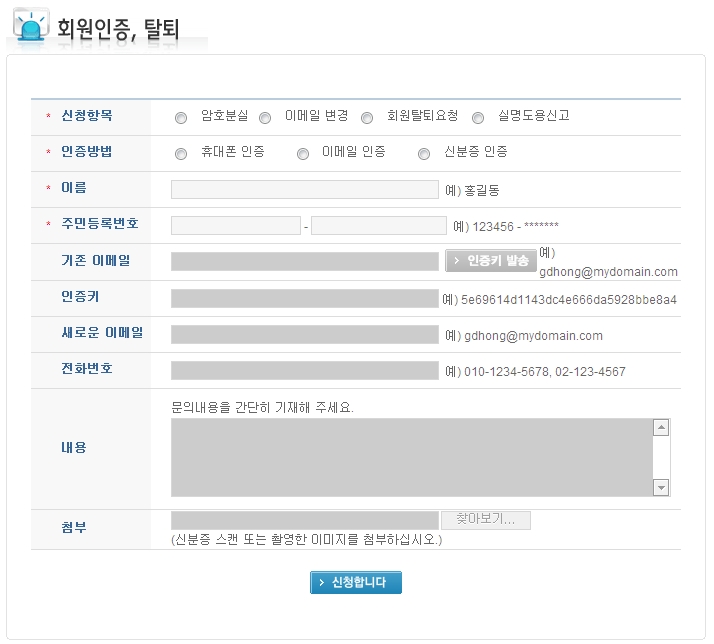Choose the 이메일 변경 radio option
This screenshot has width=714, height=644.
click(265, 118)
